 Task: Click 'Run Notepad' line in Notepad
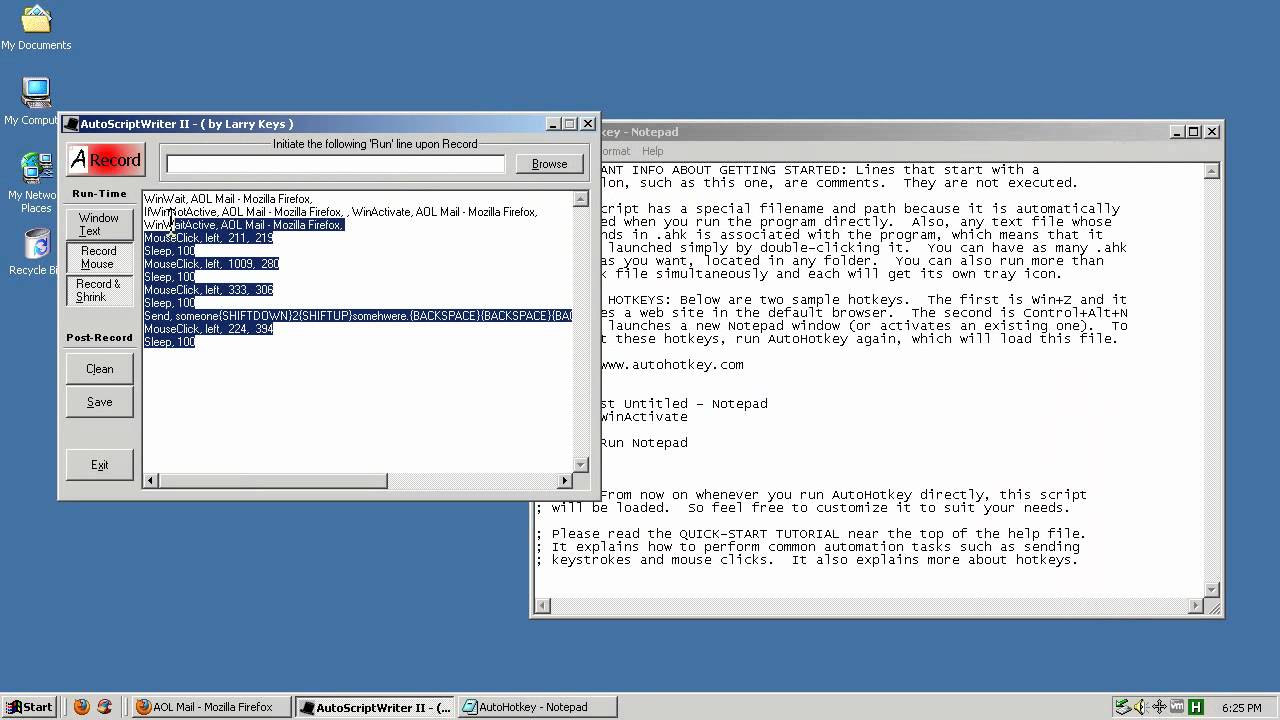[x=644, y=443]
